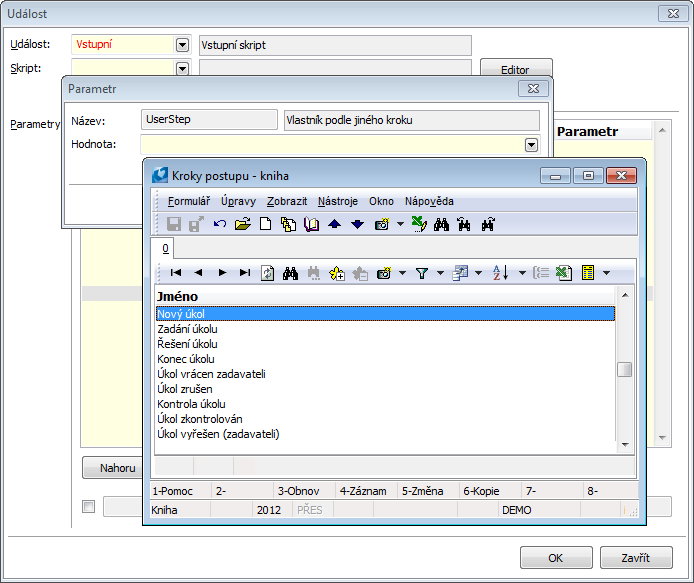Viewport: 694px width, 583px height.
Task: Click the binoculars find-previous icon
Action: coord(464,224)
